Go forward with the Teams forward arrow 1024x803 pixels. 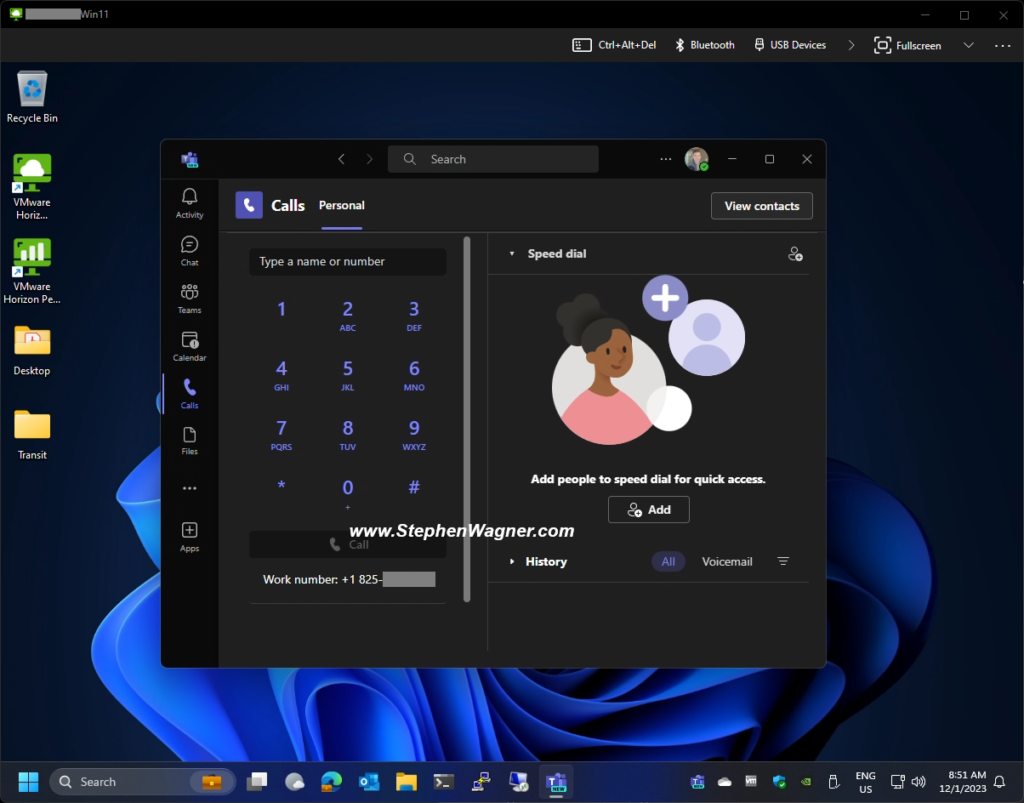pyautogui.click(x=370, y=159)
